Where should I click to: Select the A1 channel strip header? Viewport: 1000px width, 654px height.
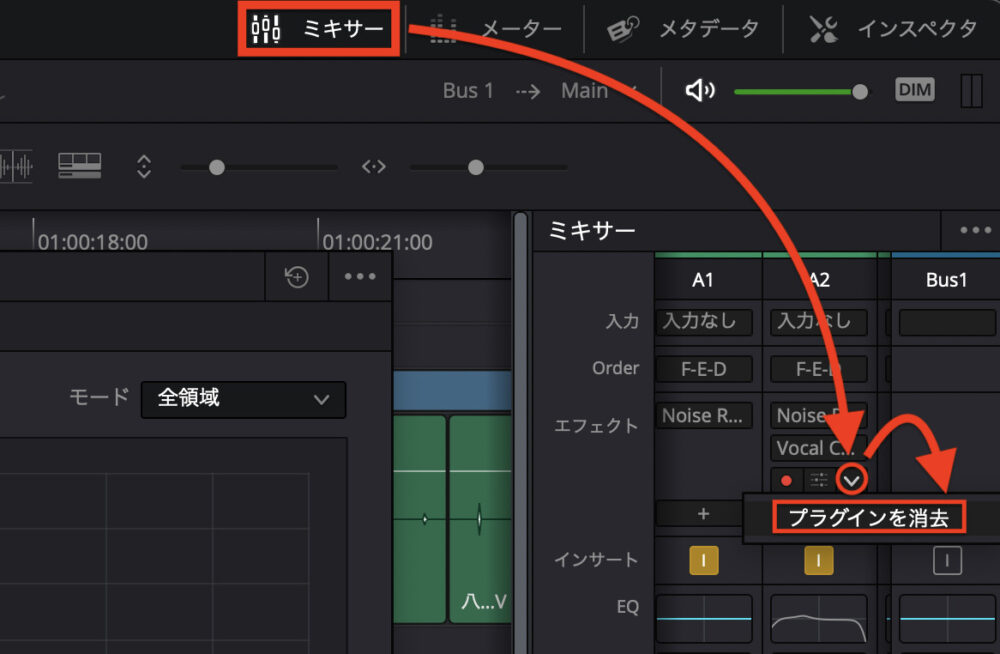tap(703, 279)
